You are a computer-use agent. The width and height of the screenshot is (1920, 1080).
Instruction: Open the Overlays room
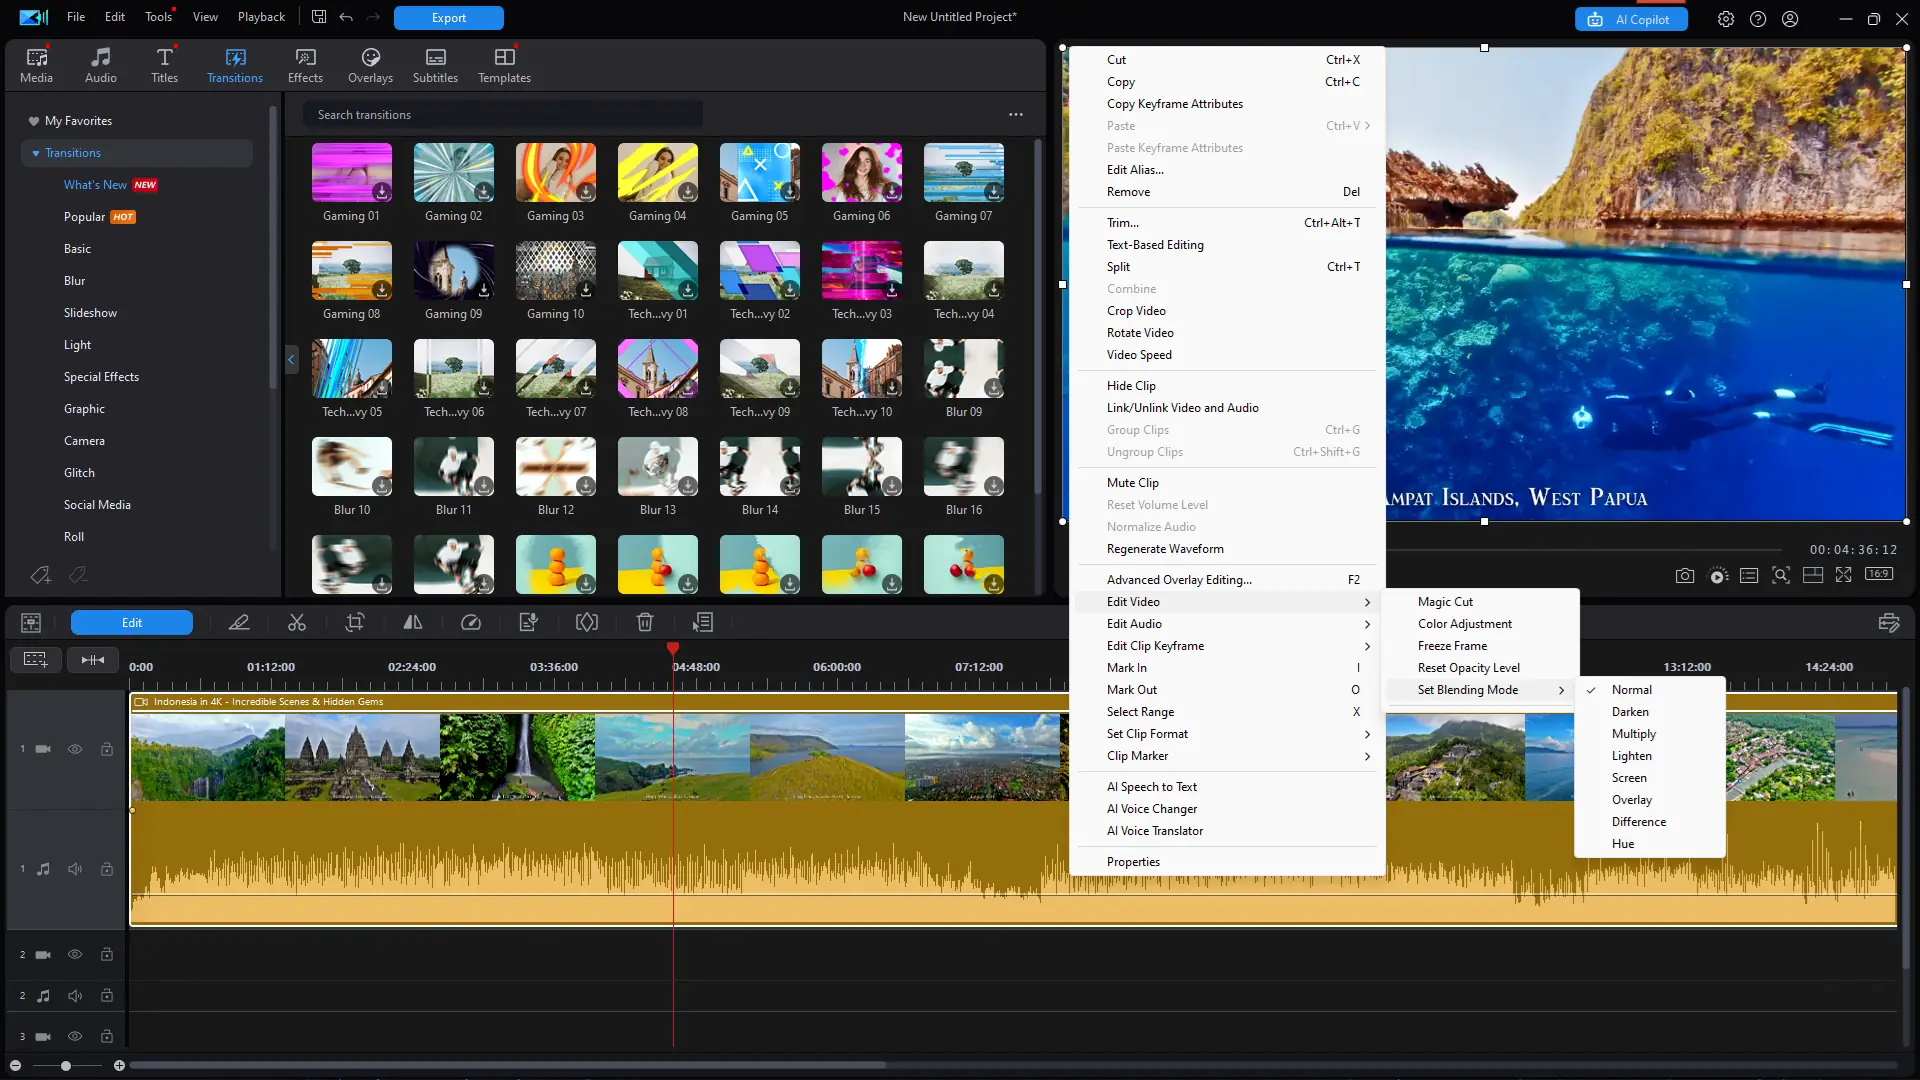tap(370, 65)
